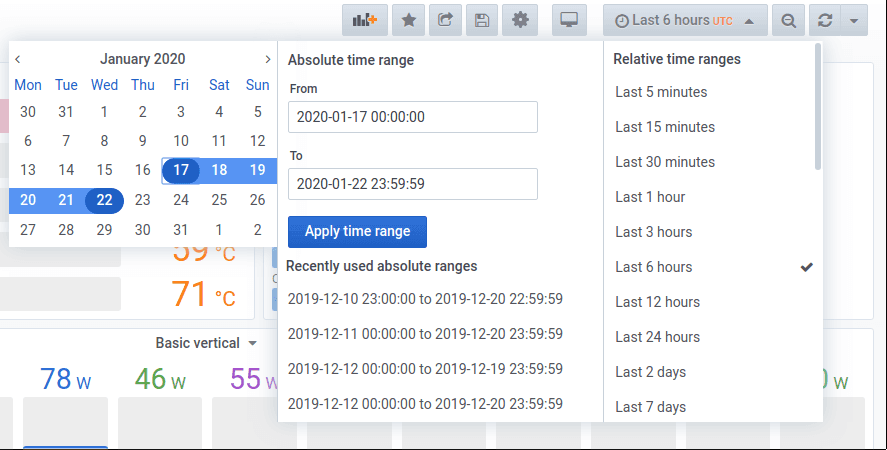Select Last 15 minutes range

tap(665, 127)
